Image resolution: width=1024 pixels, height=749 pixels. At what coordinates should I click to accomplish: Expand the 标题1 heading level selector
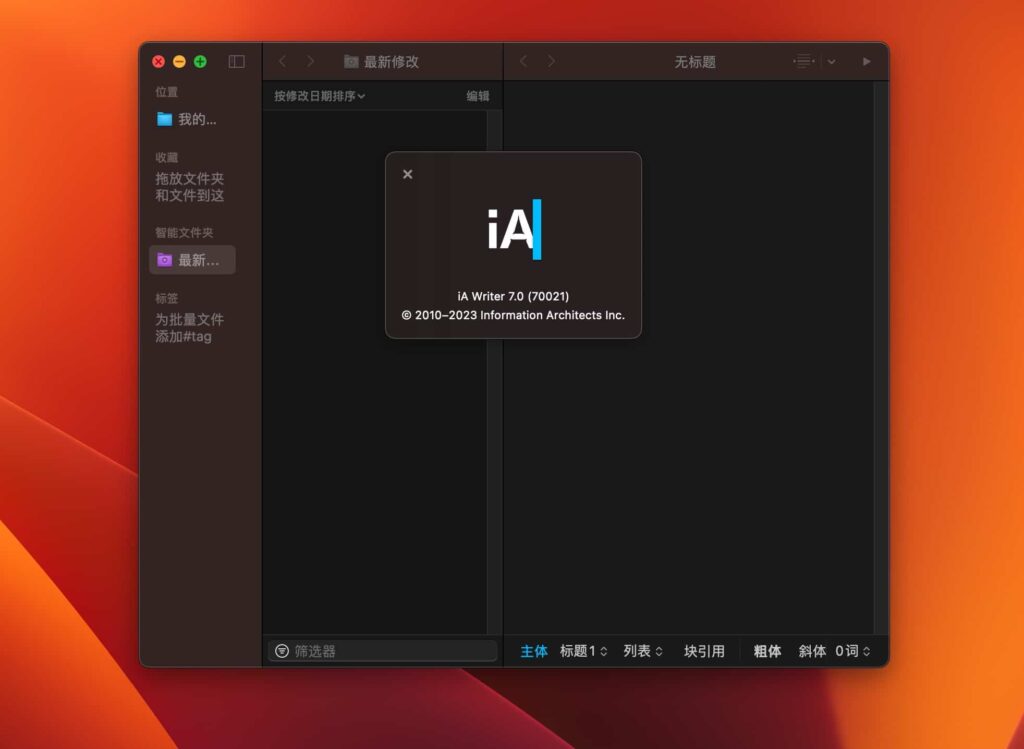583,651
